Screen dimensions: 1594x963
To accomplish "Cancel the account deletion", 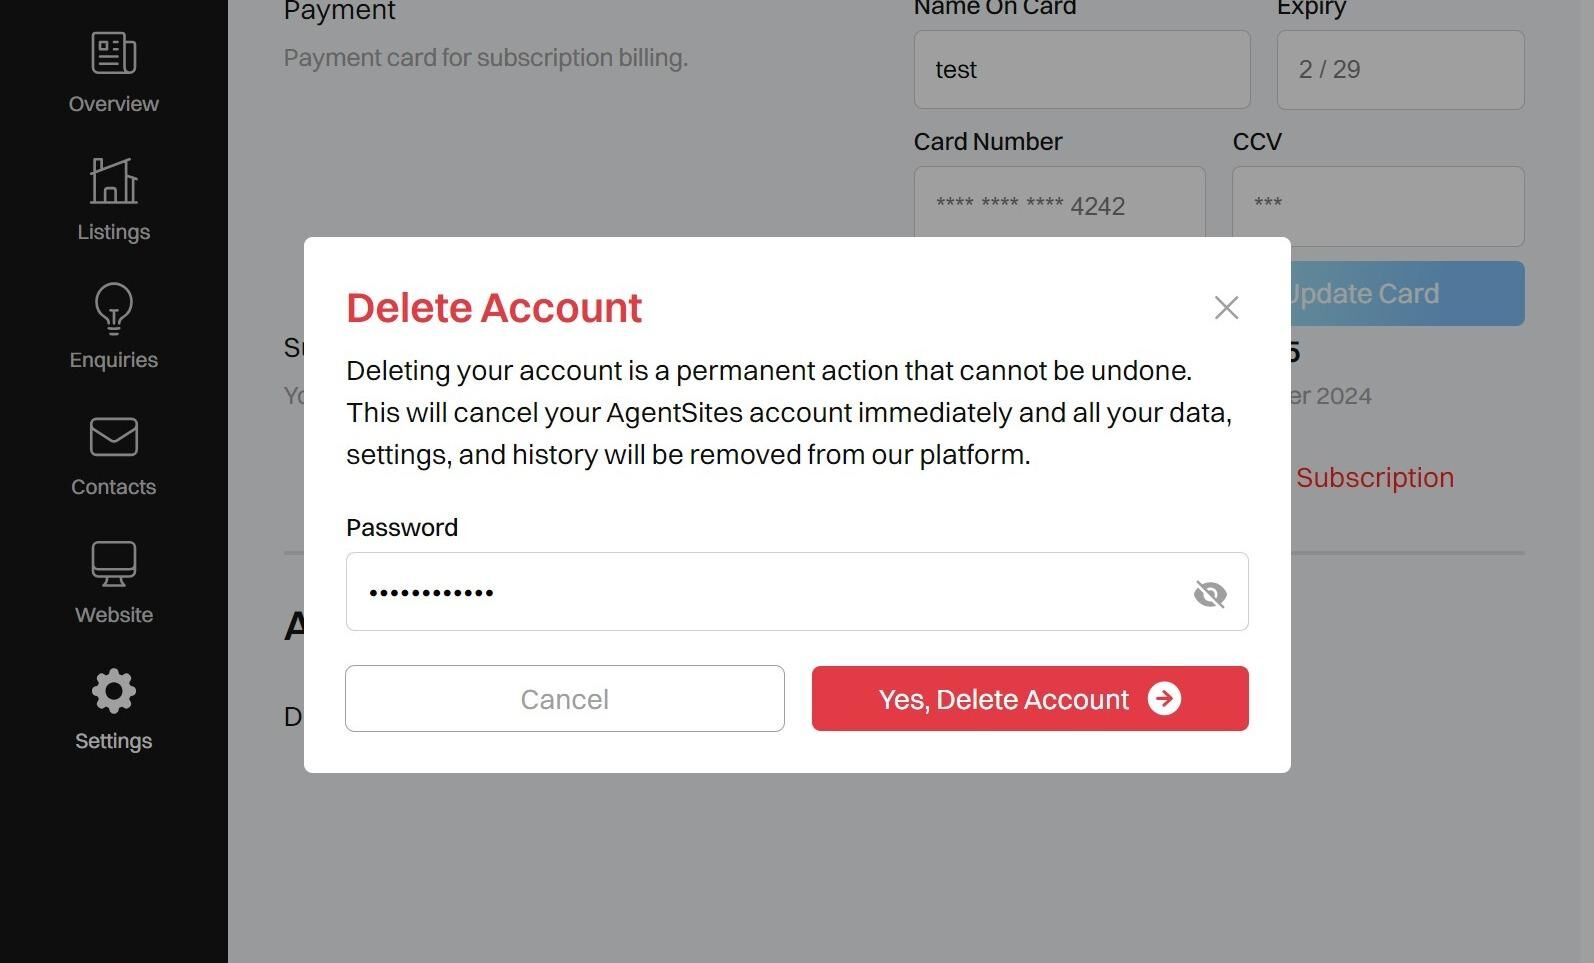I will click(565, 698).
